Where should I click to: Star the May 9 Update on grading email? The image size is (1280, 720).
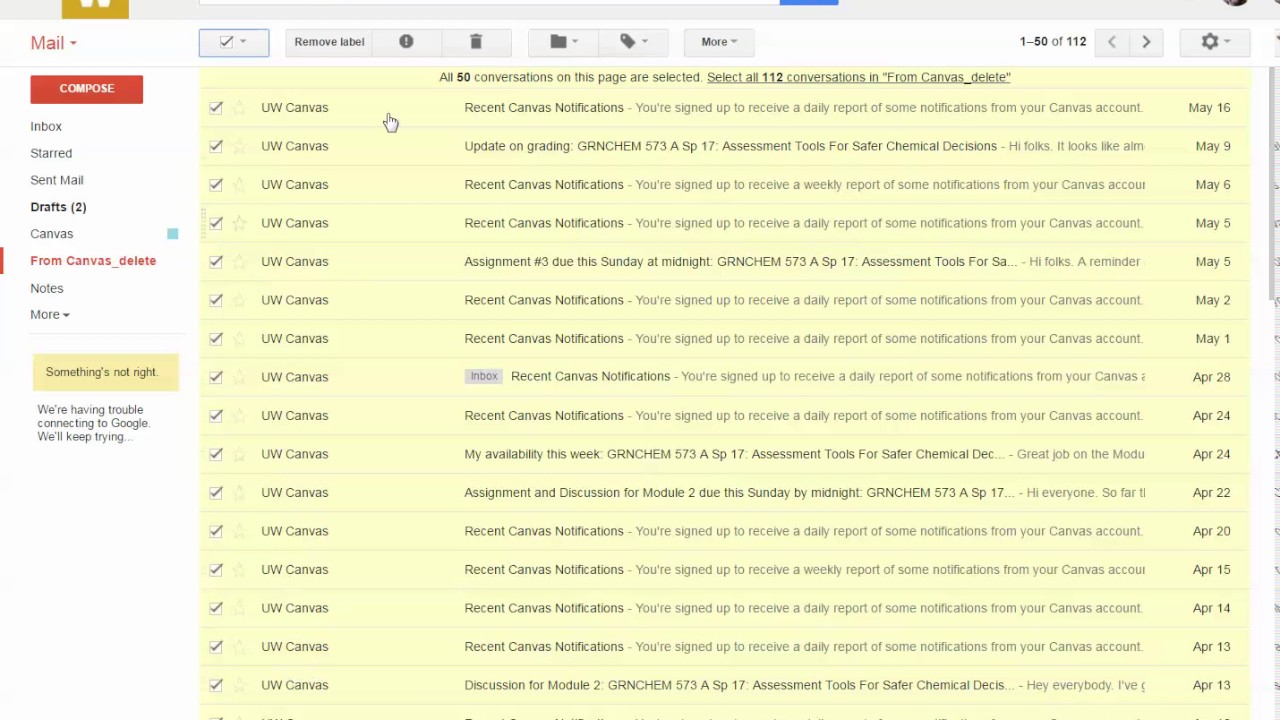[239, 146]
